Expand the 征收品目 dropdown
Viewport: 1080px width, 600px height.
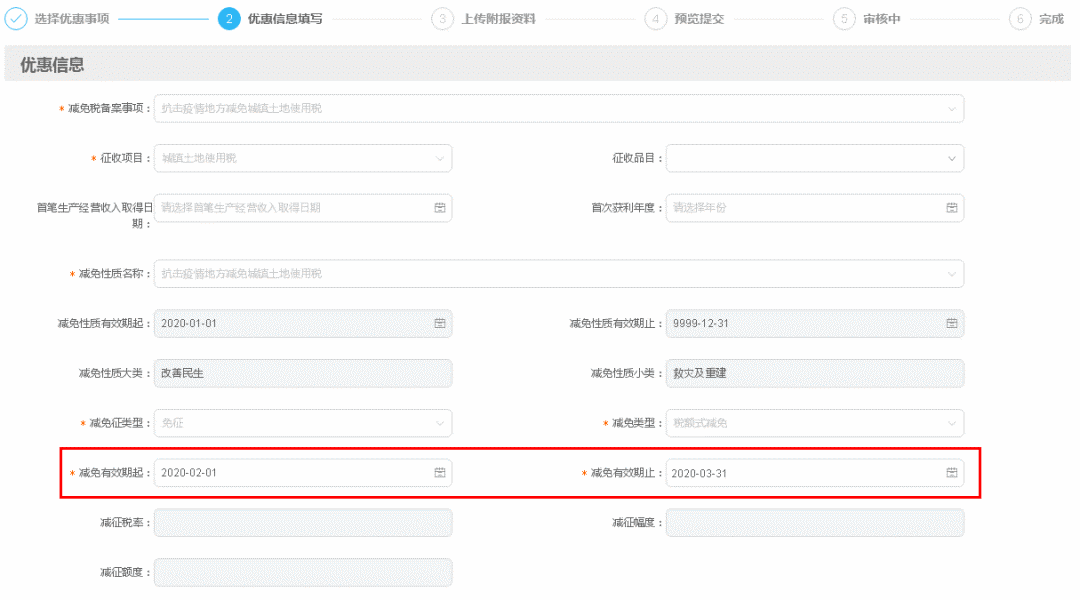[951, 158]
